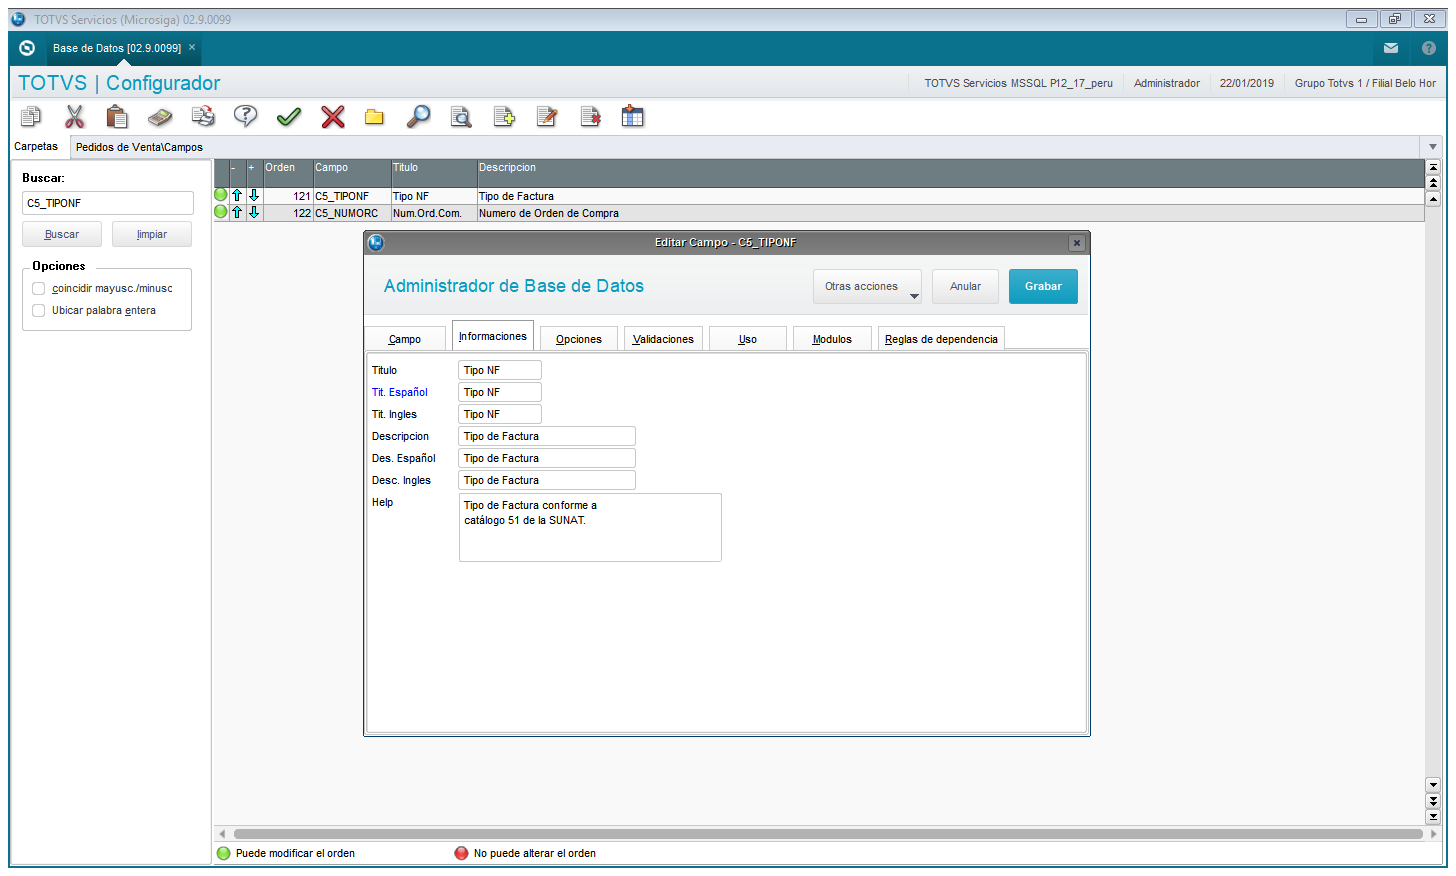Move C5_TIPONF row down with arrow
This screenshot has width=1456, height=876.
254,196
